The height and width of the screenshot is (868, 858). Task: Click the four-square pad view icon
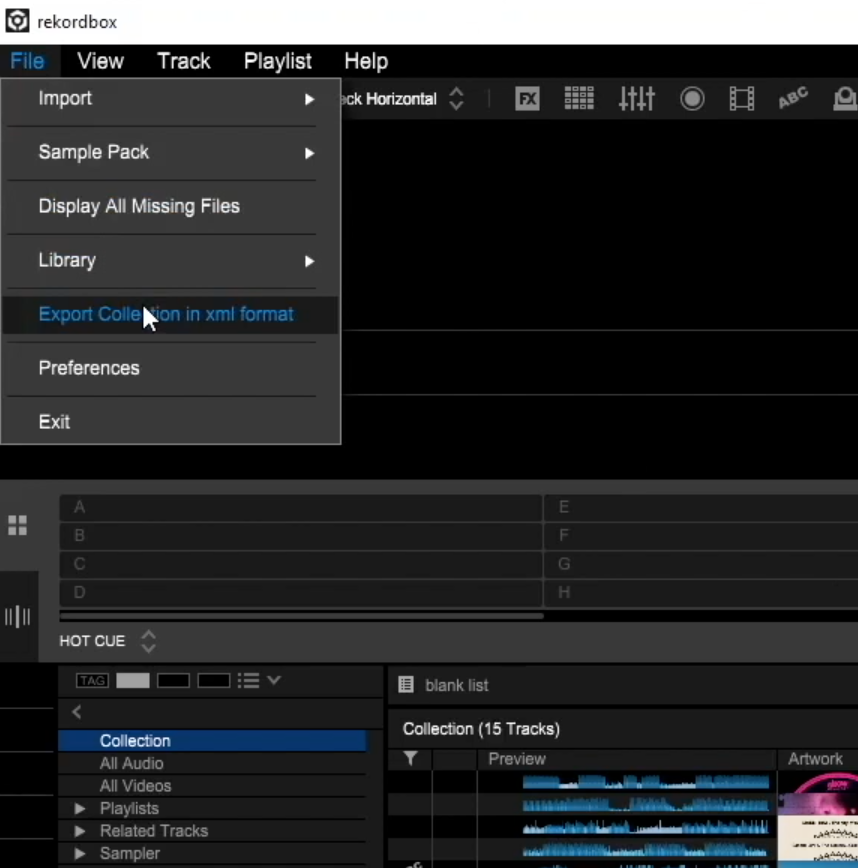click(x=18, y=525)
